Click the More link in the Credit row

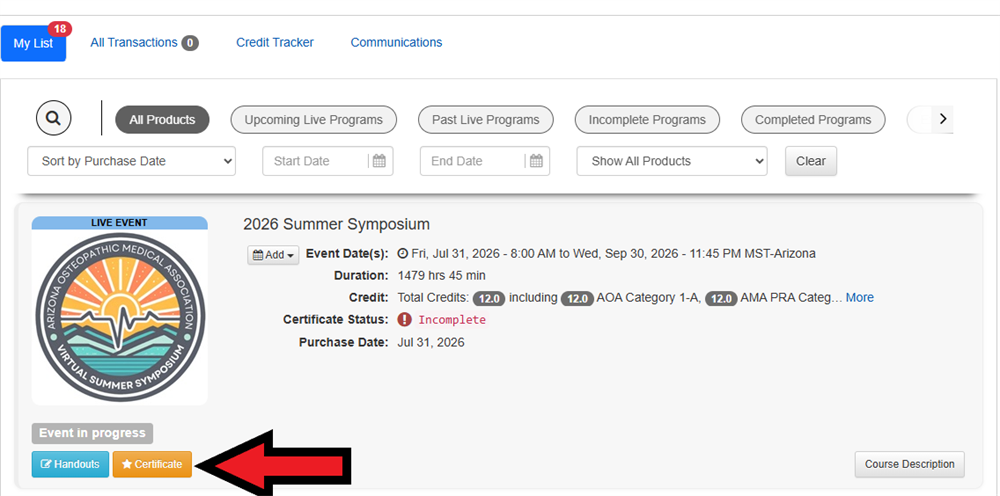(860, 298)
